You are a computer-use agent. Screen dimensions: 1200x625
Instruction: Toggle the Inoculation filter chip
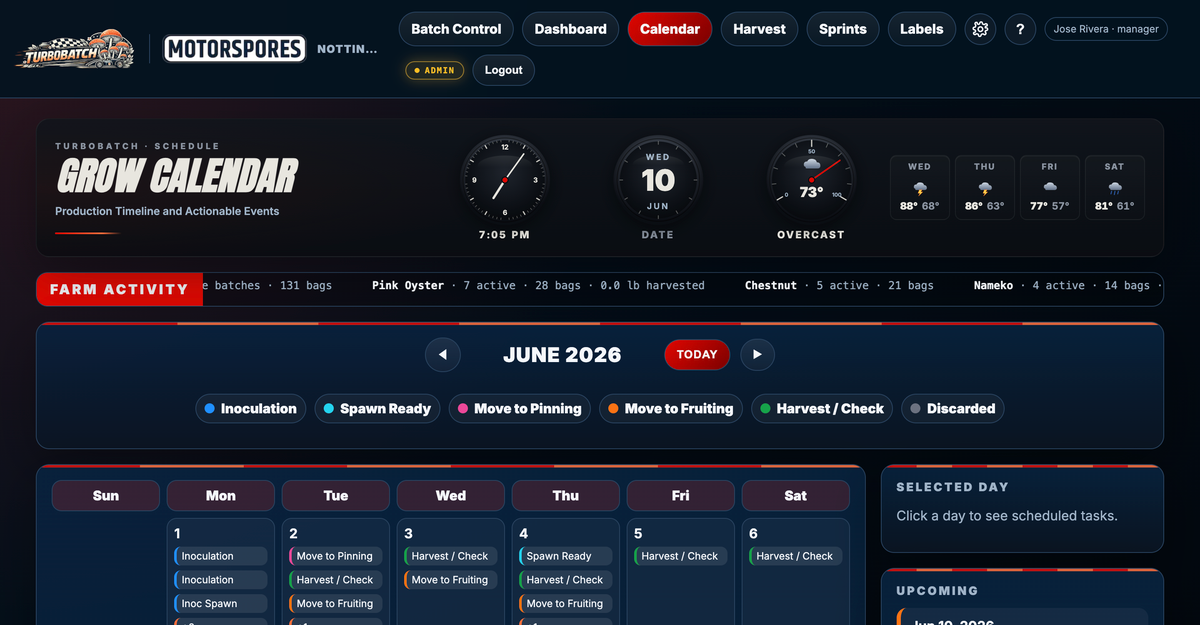pyautogui.click(x=251, y=408)
